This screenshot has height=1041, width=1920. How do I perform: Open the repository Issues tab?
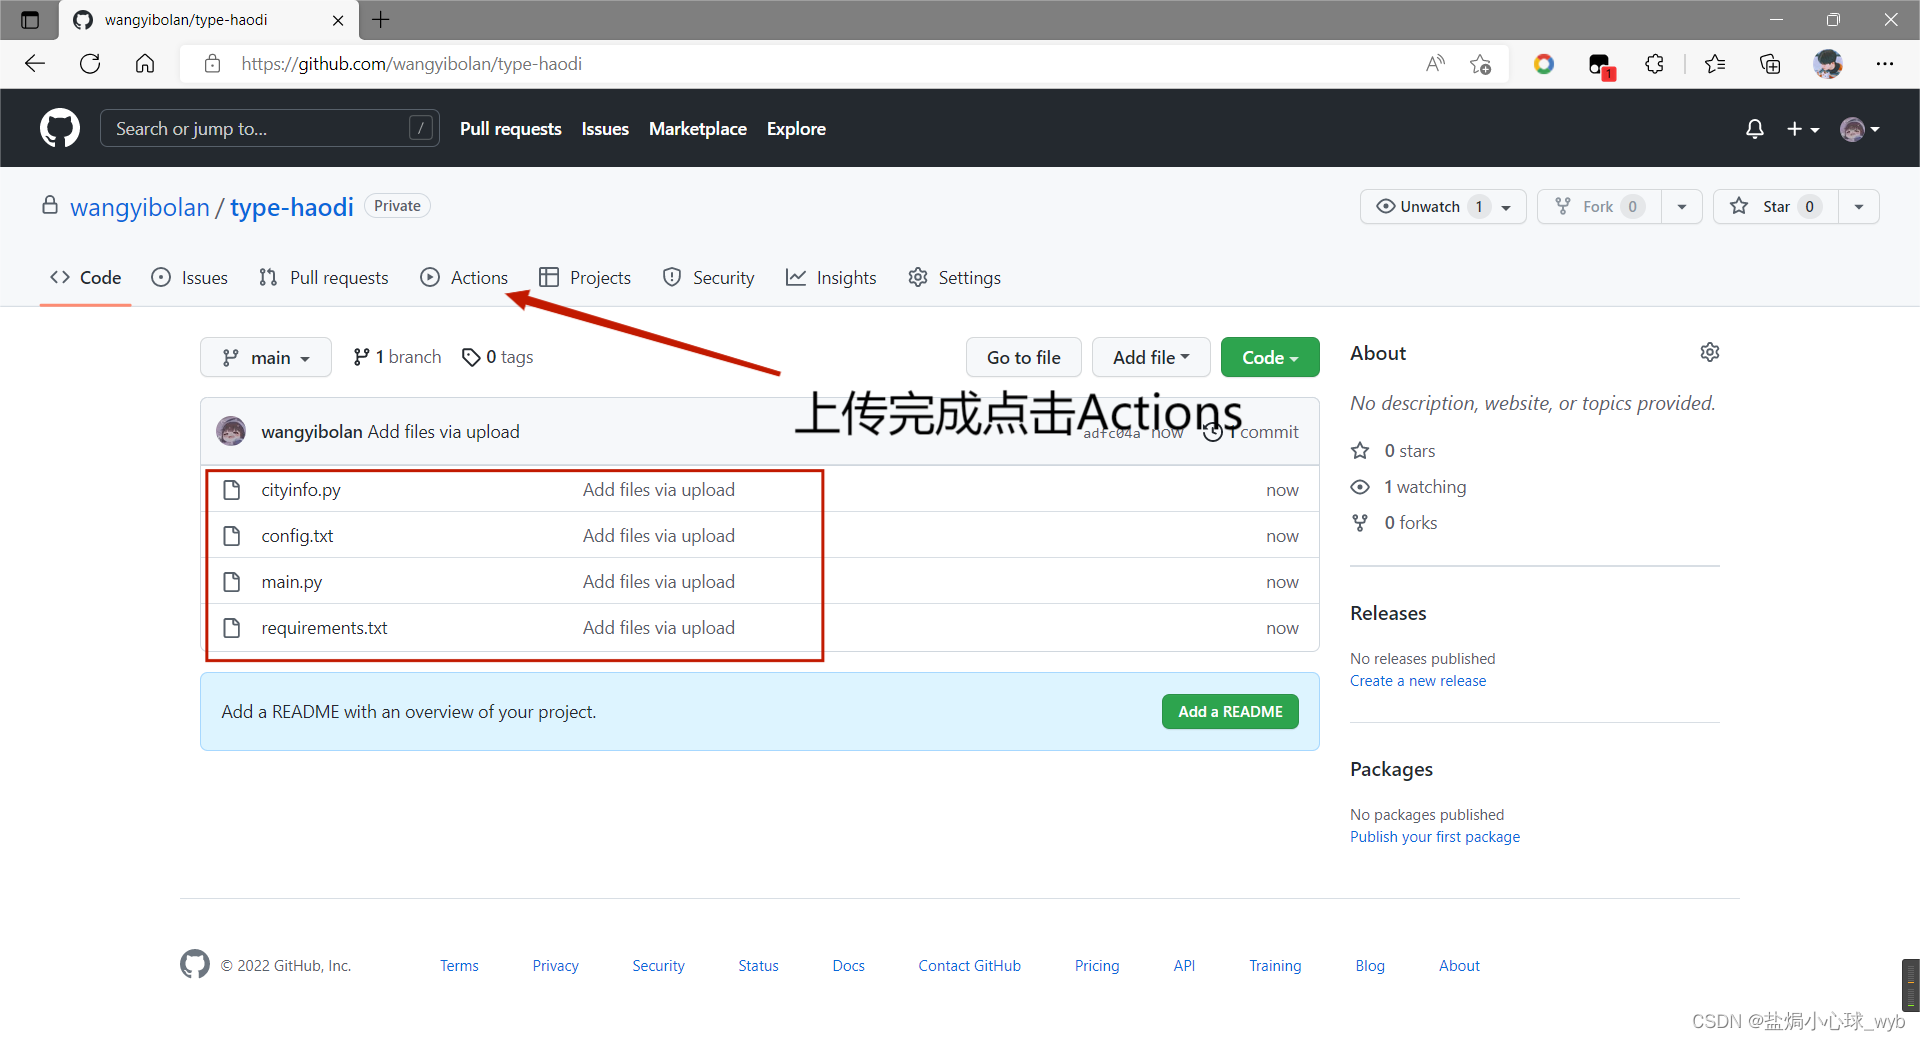[189, 277]
